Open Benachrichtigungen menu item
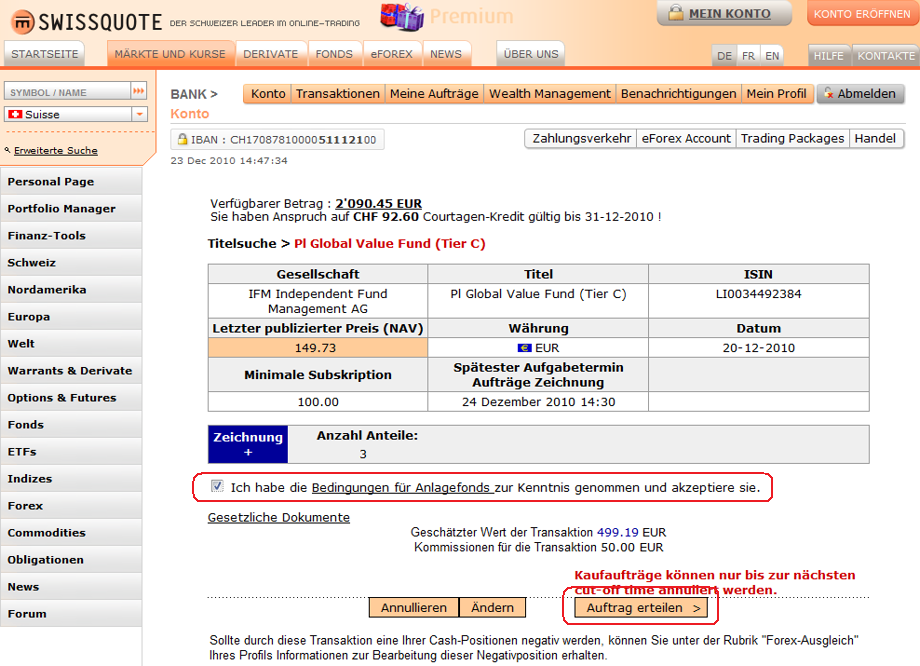 678,94
